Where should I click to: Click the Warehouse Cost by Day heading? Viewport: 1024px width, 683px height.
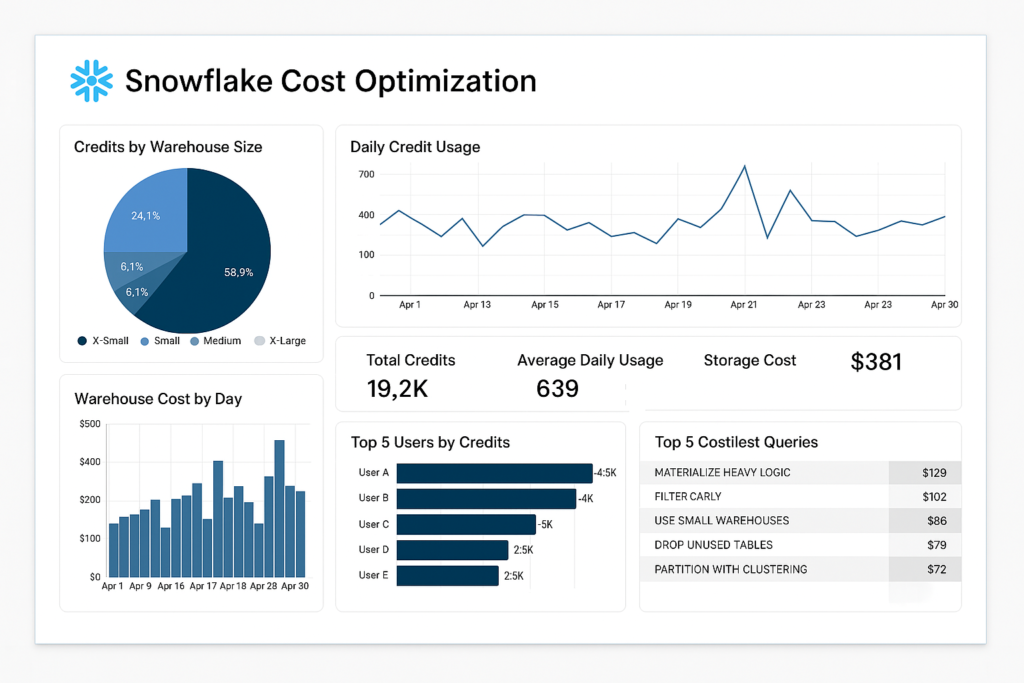[158, 399]
